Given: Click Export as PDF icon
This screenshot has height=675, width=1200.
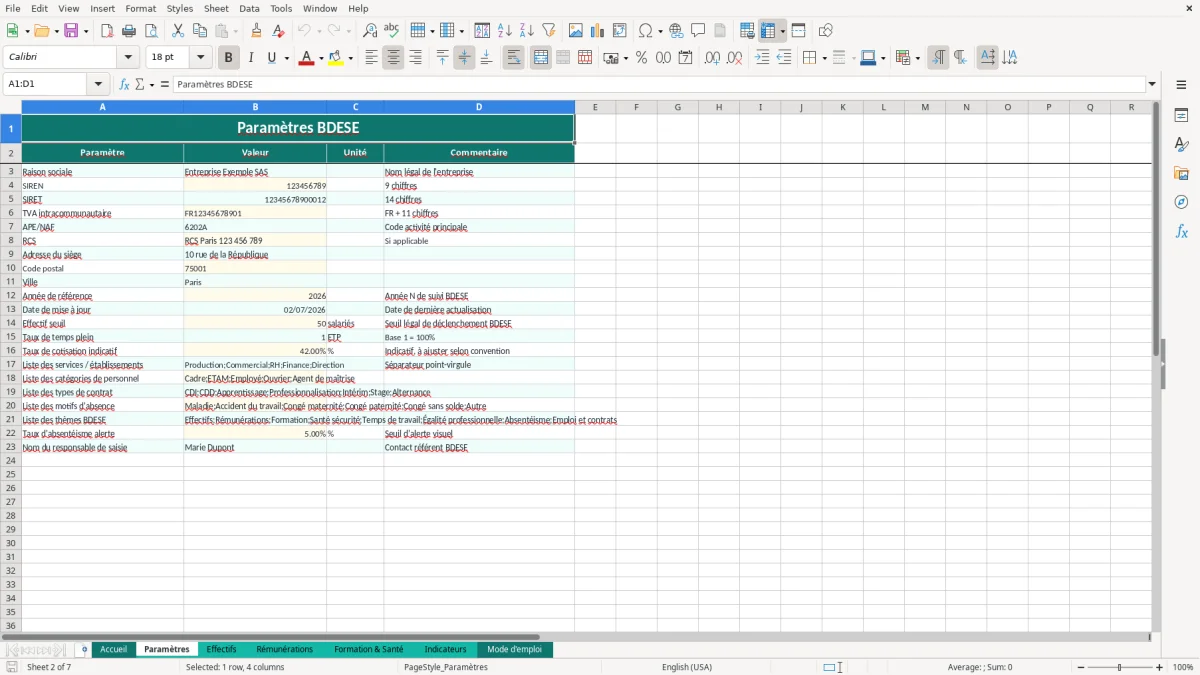Looking at the screenshot, I should point(106,31).
